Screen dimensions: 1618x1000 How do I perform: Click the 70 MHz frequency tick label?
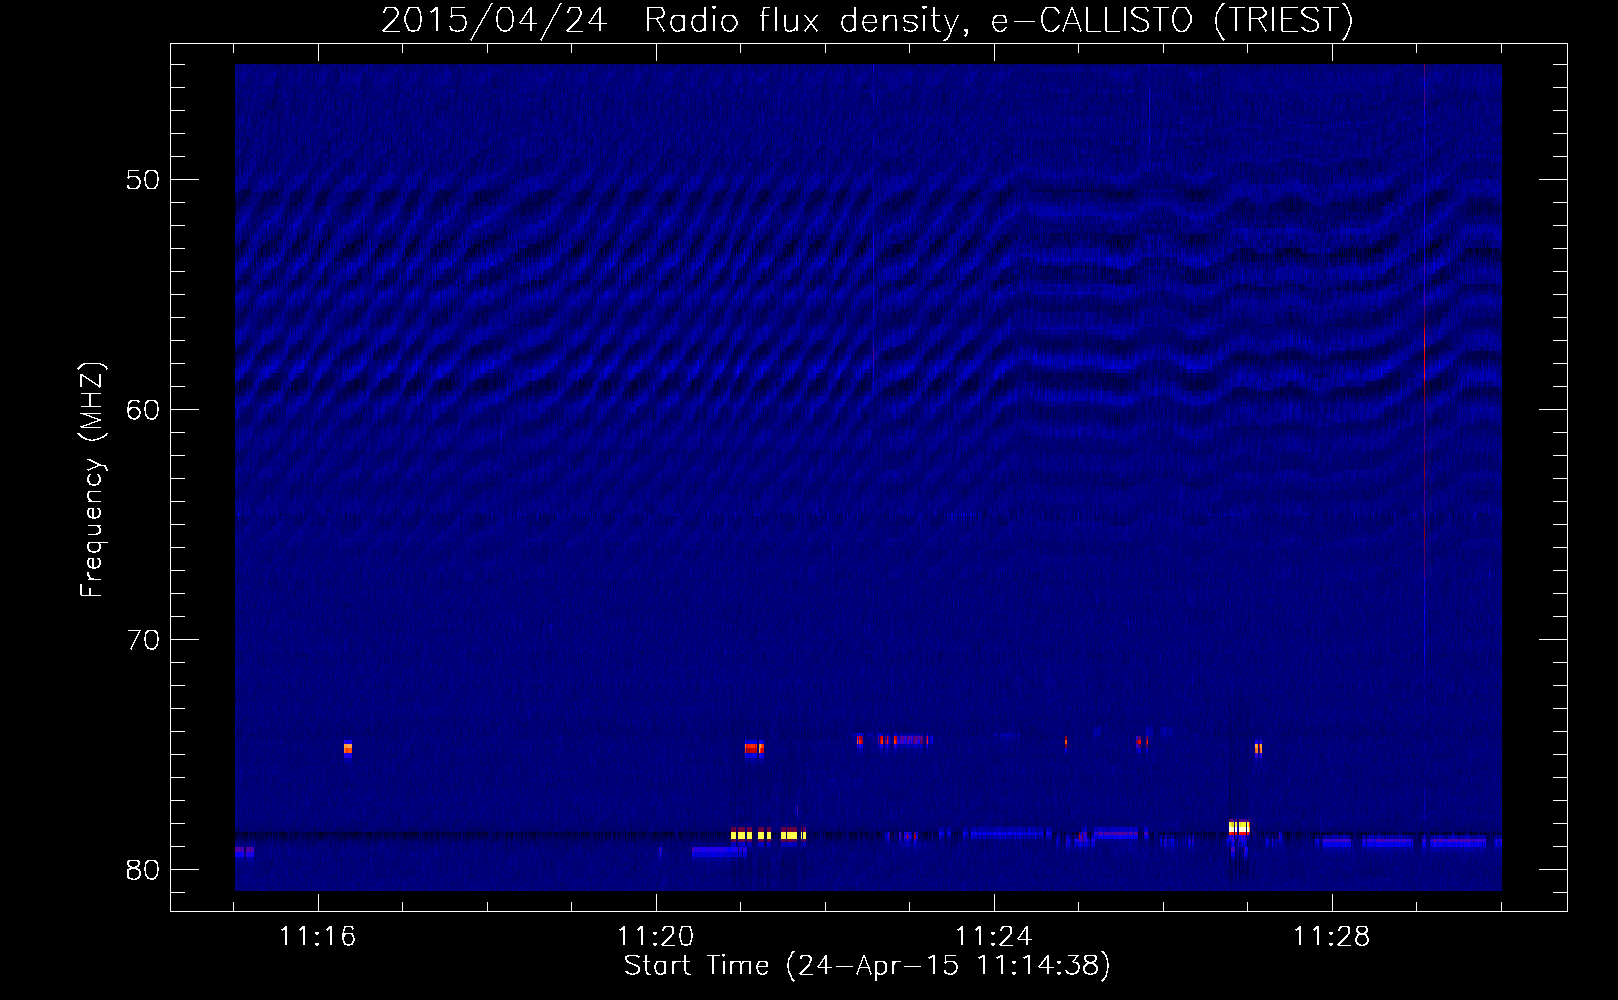pos(144,640)
